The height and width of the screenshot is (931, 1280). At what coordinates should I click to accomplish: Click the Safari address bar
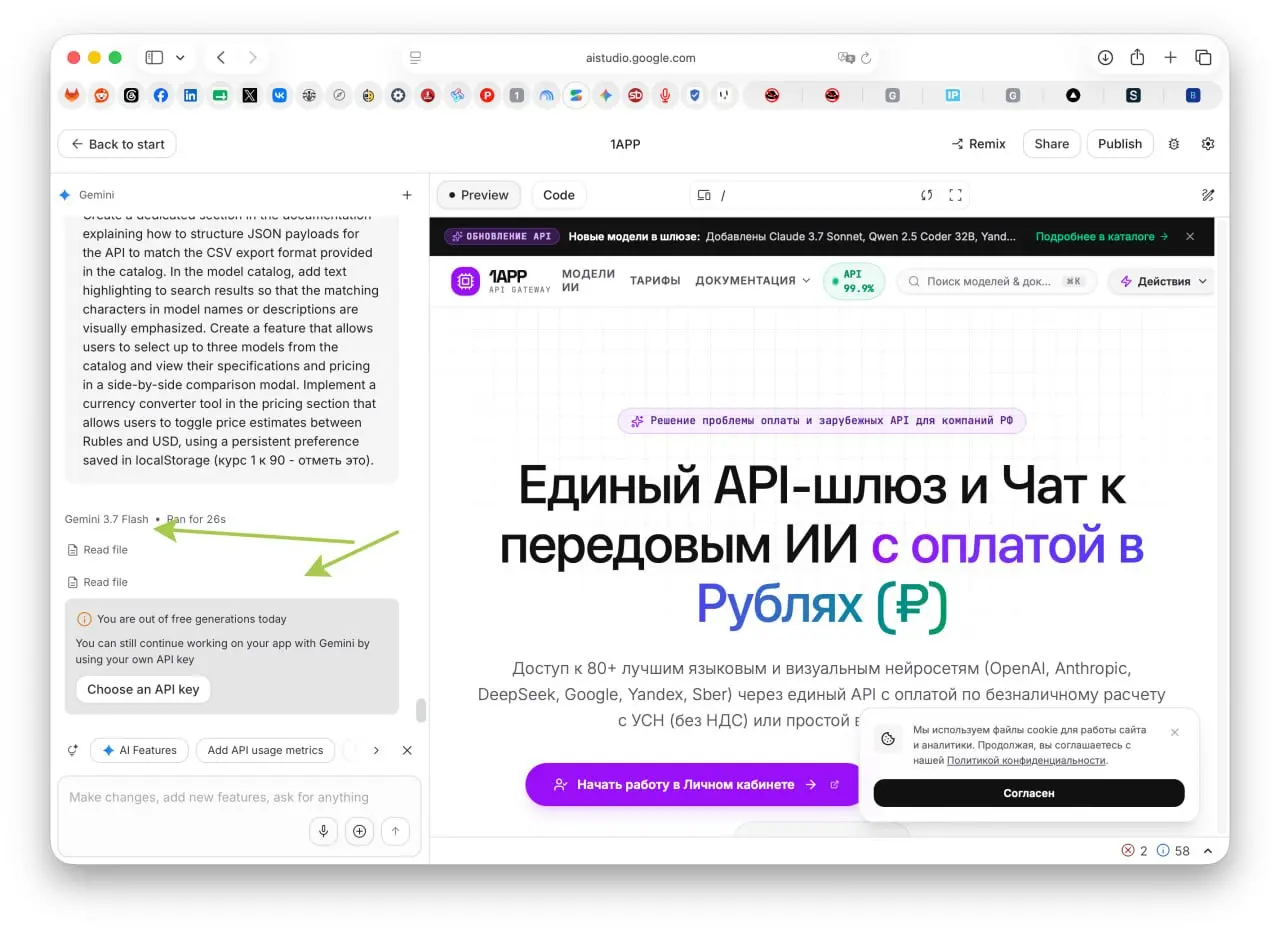coord(640,58)
